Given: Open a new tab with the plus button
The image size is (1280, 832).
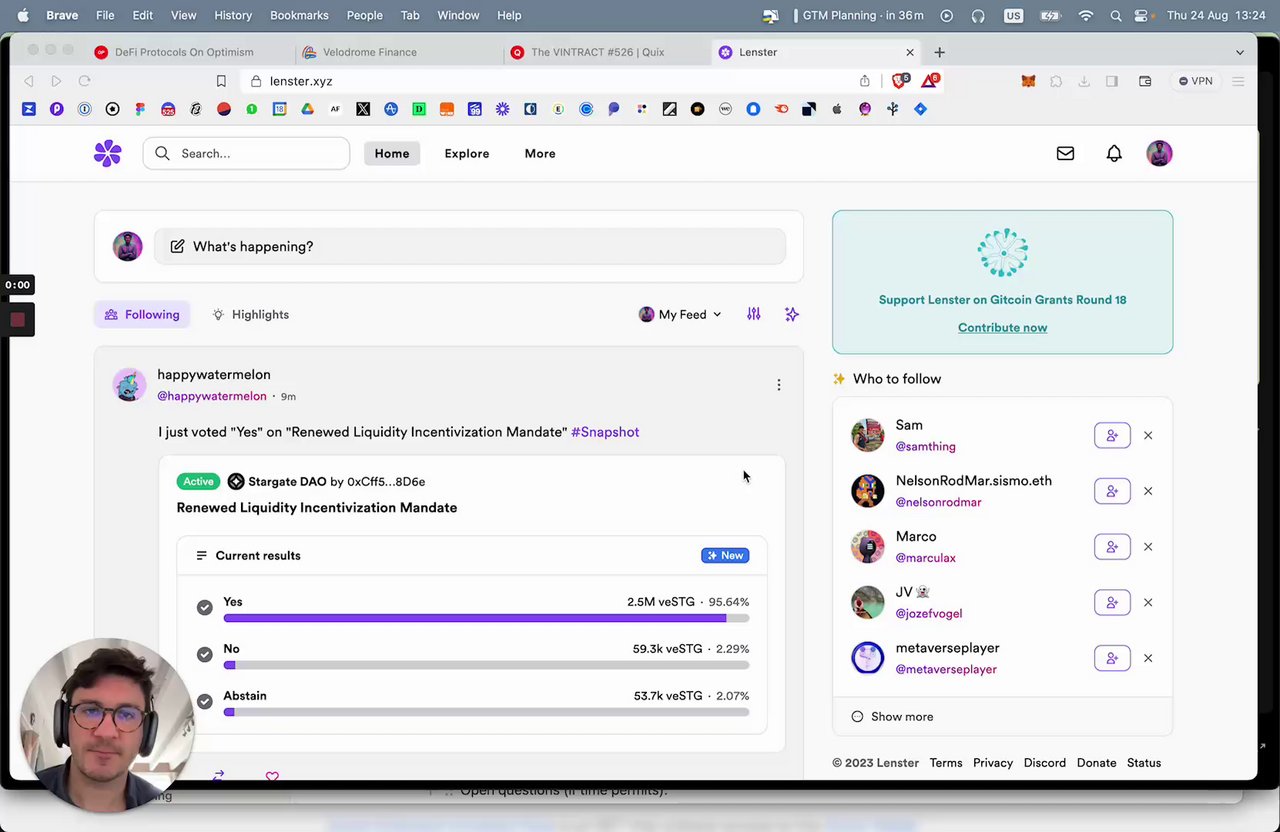Looking at the screenshot, I should [x=939, y=52].
